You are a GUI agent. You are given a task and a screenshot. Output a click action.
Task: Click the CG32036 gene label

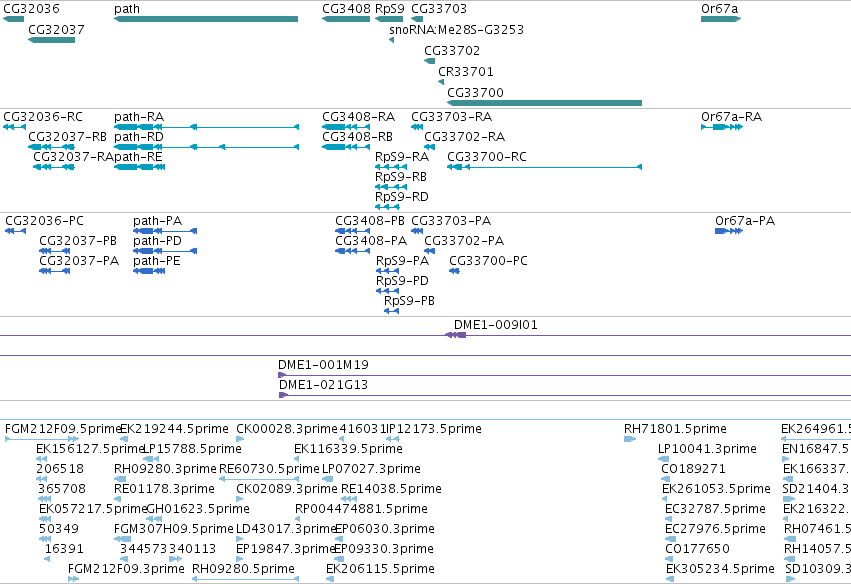coord(31,9)
